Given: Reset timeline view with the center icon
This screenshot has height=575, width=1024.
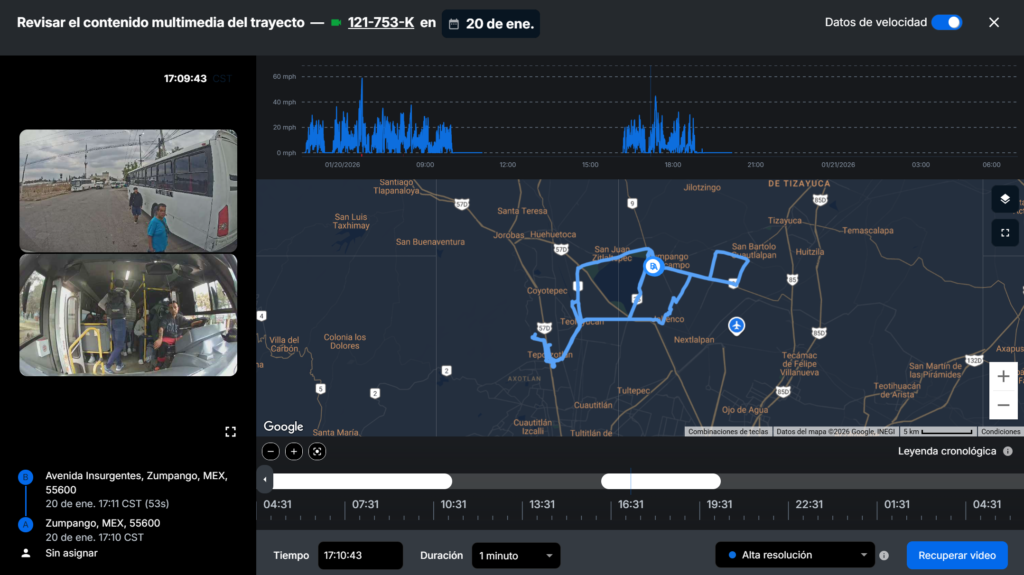Looking at the screenshot, I should coord(318,451).
